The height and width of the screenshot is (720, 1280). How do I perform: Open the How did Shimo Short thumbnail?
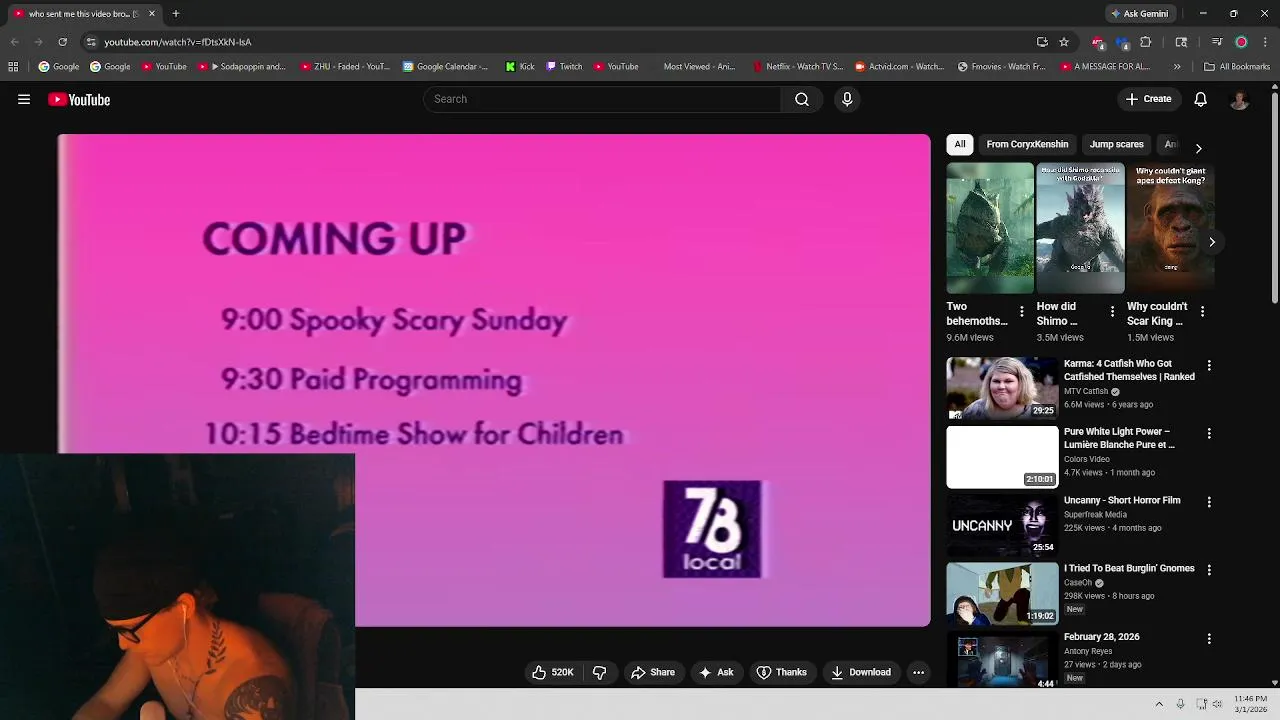(x=1080, y=228)
